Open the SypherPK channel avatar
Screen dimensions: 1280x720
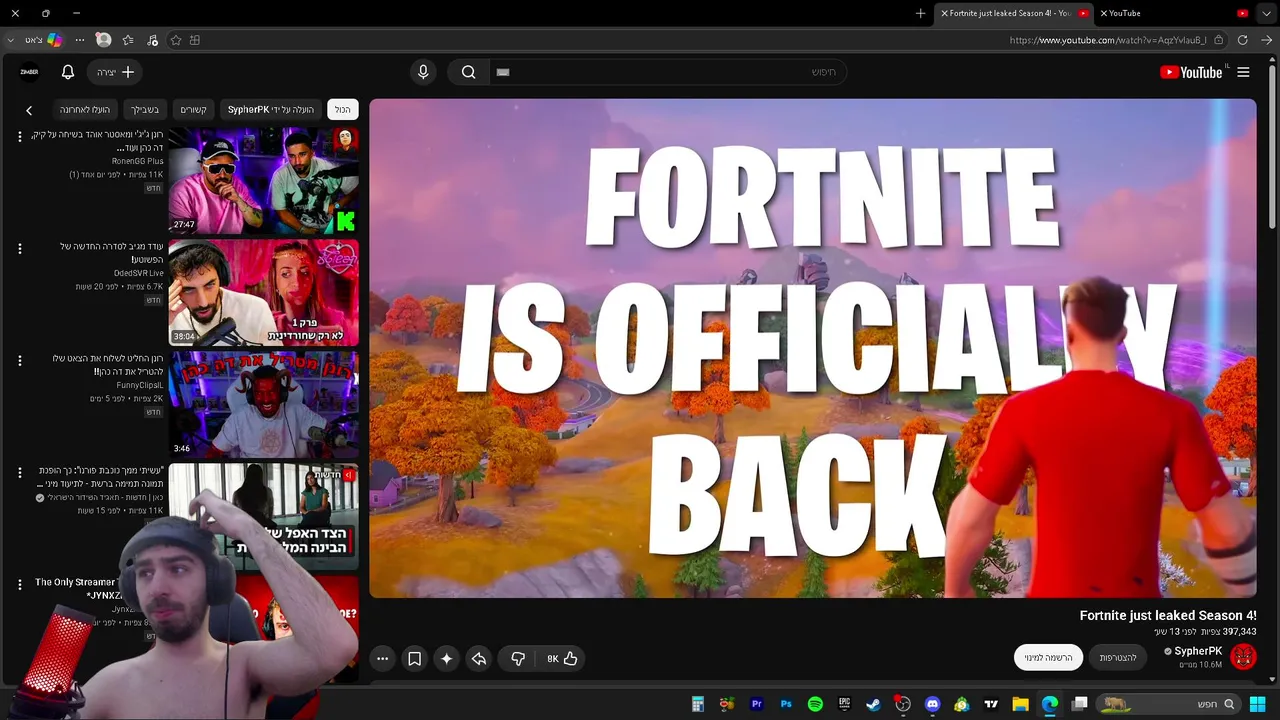pos(1243,656)
